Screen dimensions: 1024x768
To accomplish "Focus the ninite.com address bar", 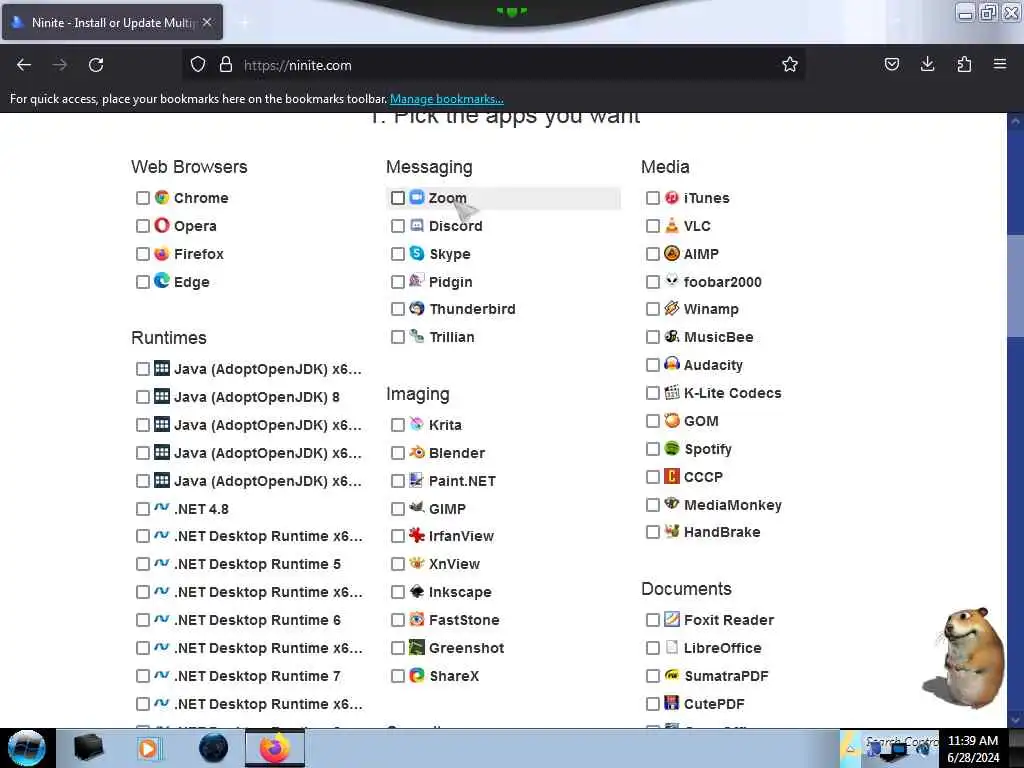I will pos(493,65).
